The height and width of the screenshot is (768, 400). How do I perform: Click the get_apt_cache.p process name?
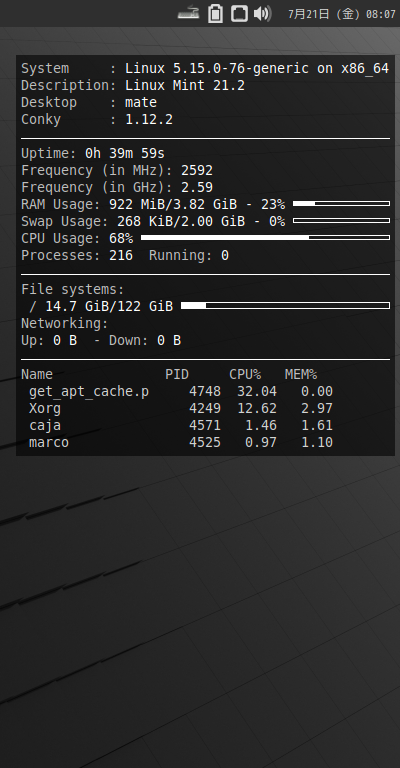point(89,392)
